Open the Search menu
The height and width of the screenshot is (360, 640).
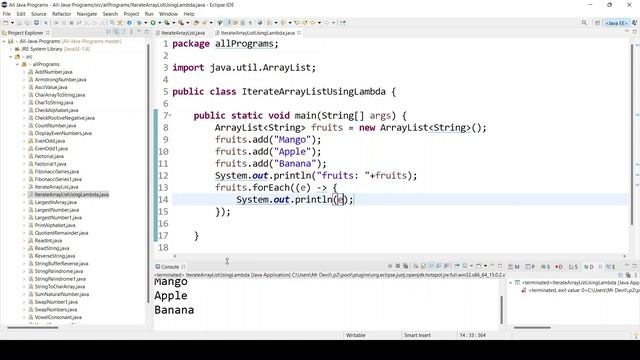point(110,14)
